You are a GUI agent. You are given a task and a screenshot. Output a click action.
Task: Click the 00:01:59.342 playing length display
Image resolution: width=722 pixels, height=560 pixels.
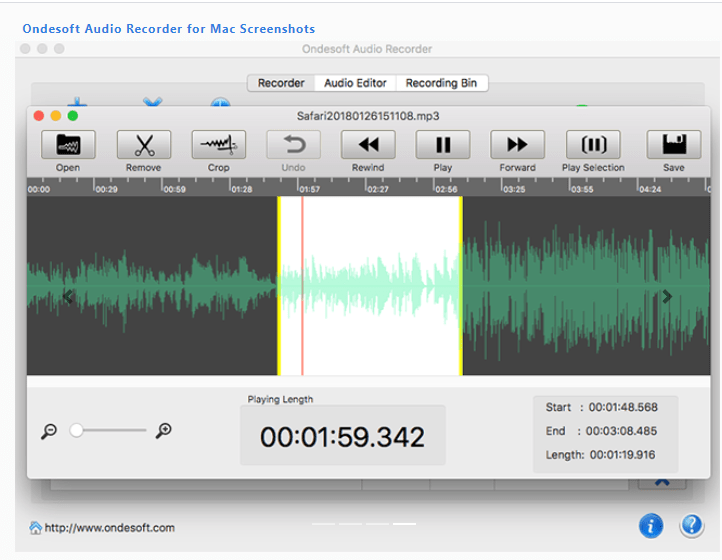coord(342,436)
